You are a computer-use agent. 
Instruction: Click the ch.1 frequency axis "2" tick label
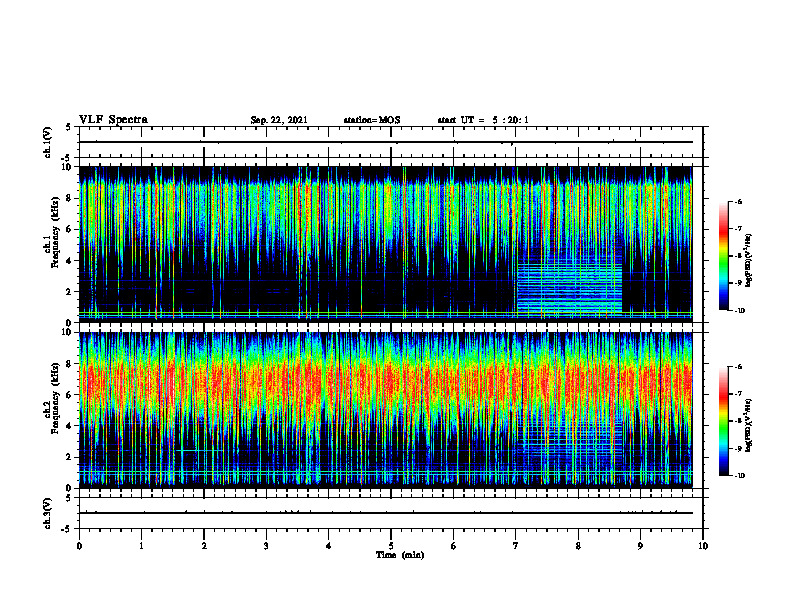pos(71,291)
